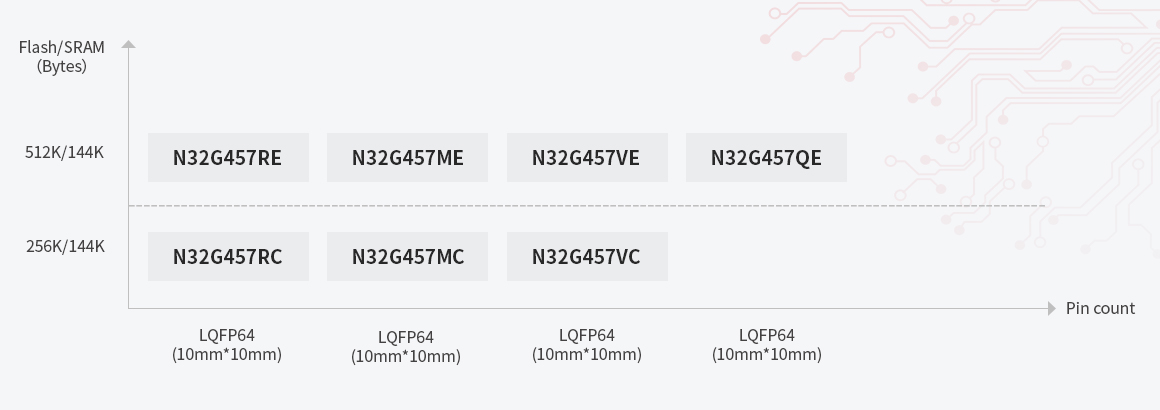
Task: Click the N32G457RE part number box
Action: 228,158
